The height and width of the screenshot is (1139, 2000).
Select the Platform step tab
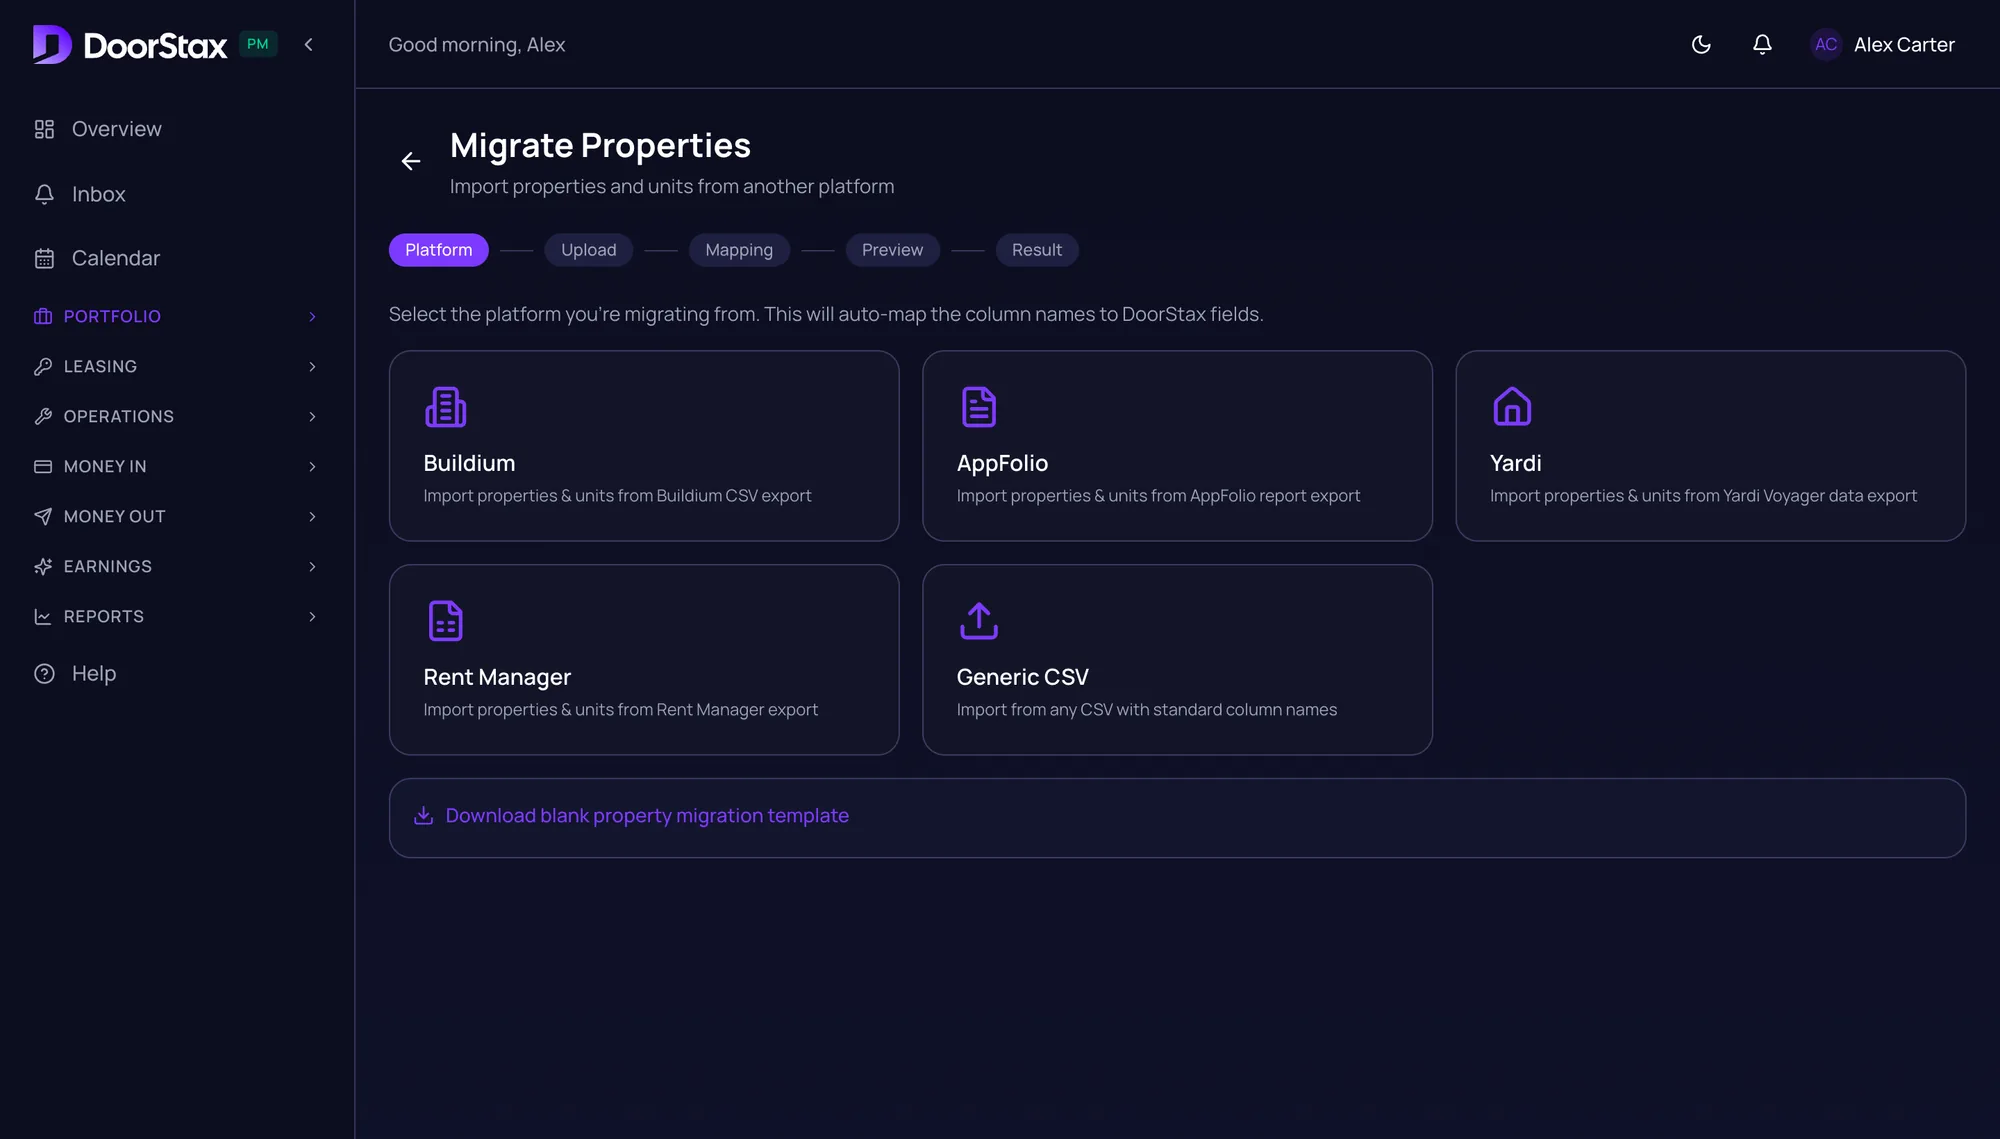click(x=438, y=250)
